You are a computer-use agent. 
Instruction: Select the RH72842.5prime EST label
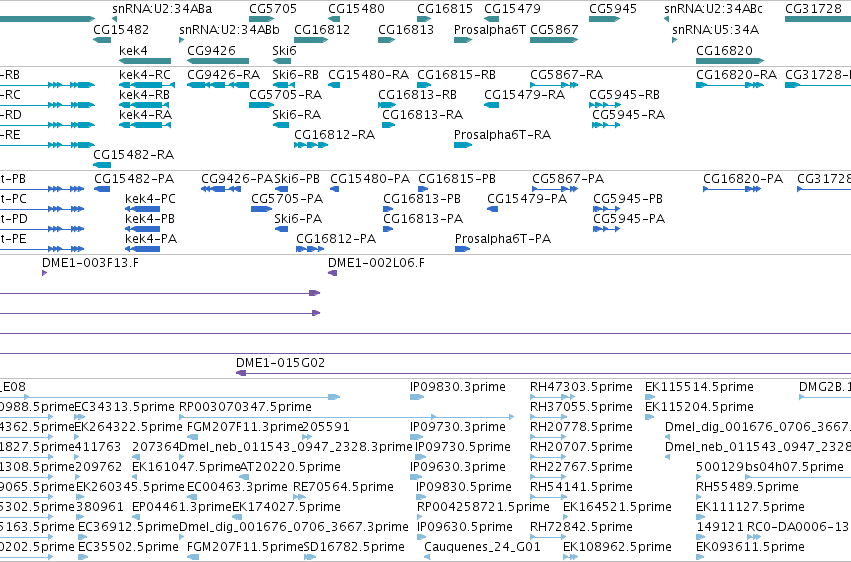click(x=581, y=527)
